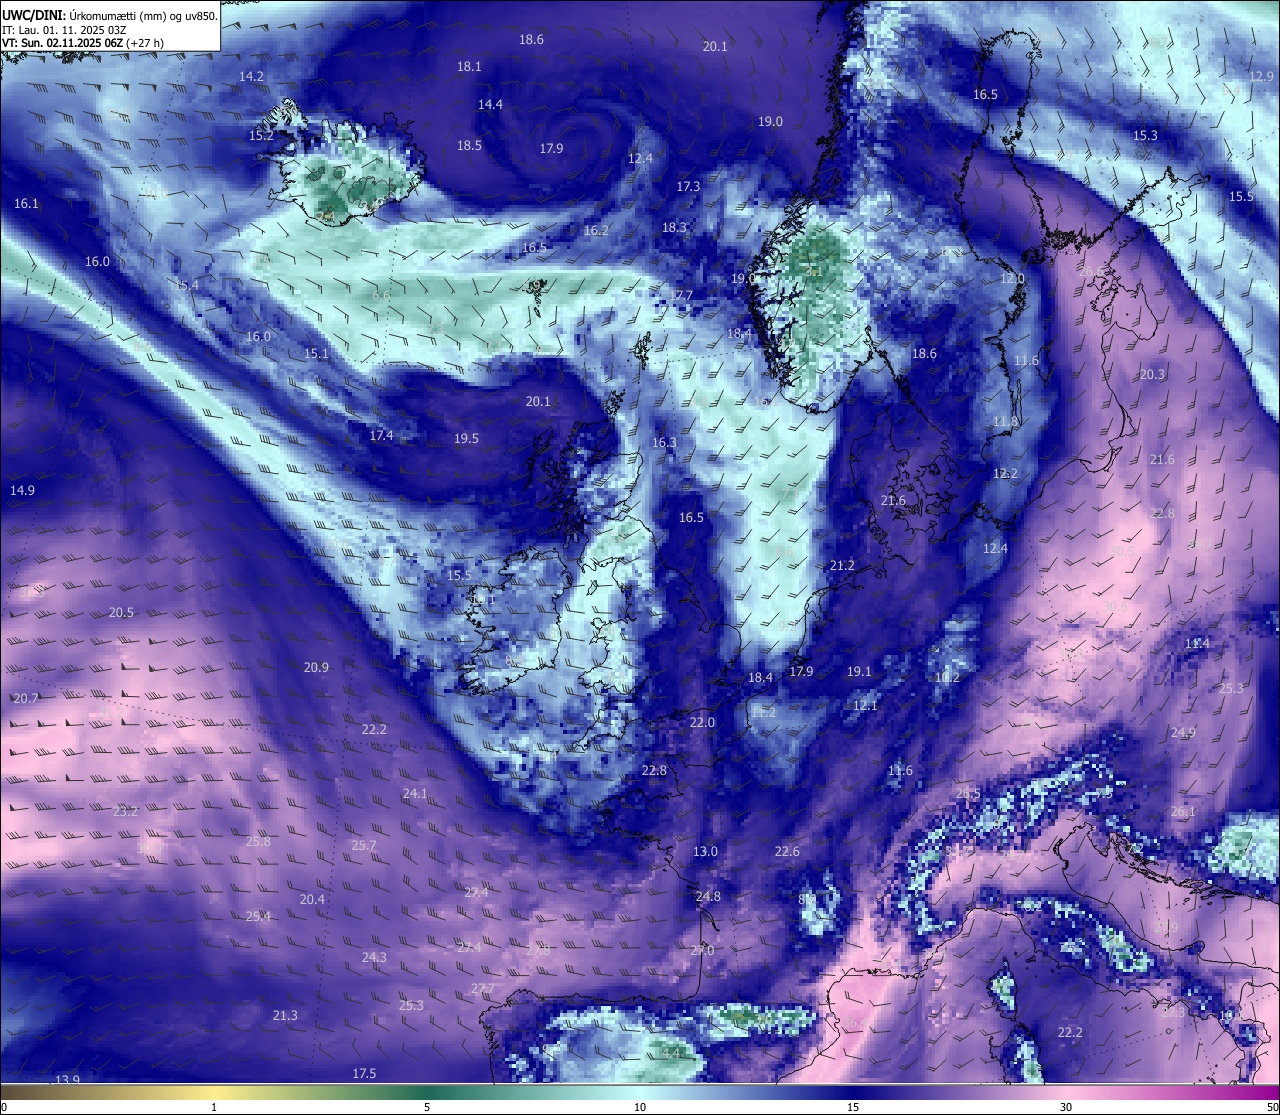1280x1115 pixels.
Task: Select the 12.1 value label
Action: click(865, 705)
